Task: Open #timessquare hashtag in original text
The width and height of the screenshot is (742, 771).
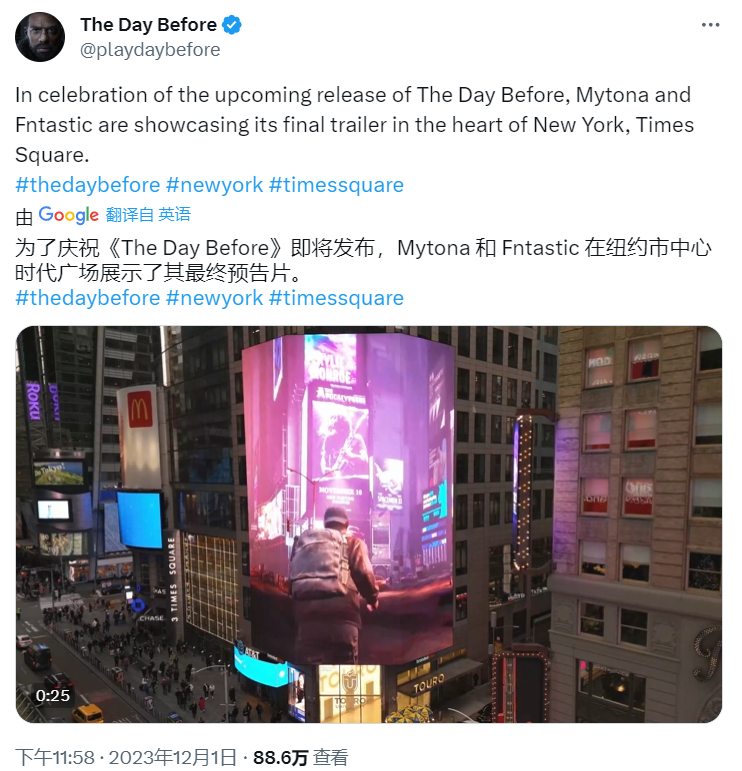Action: pos(336,185)
